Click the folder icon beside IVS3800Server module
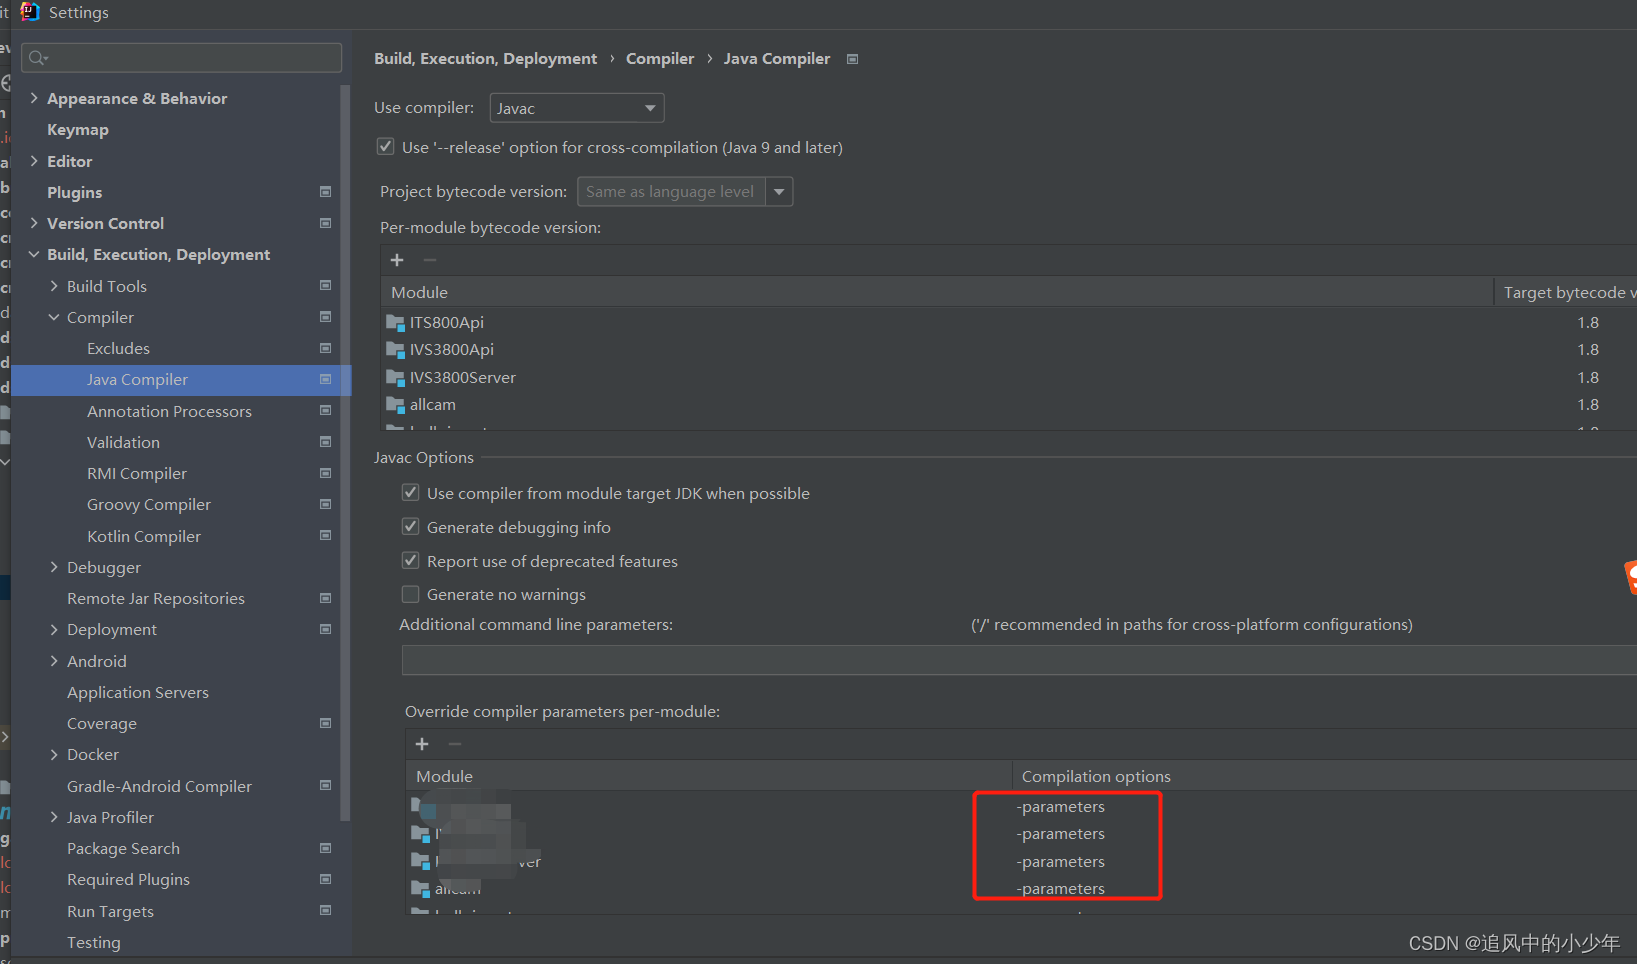This screenshot has width=1637, height=964. (x=396, y=377)
